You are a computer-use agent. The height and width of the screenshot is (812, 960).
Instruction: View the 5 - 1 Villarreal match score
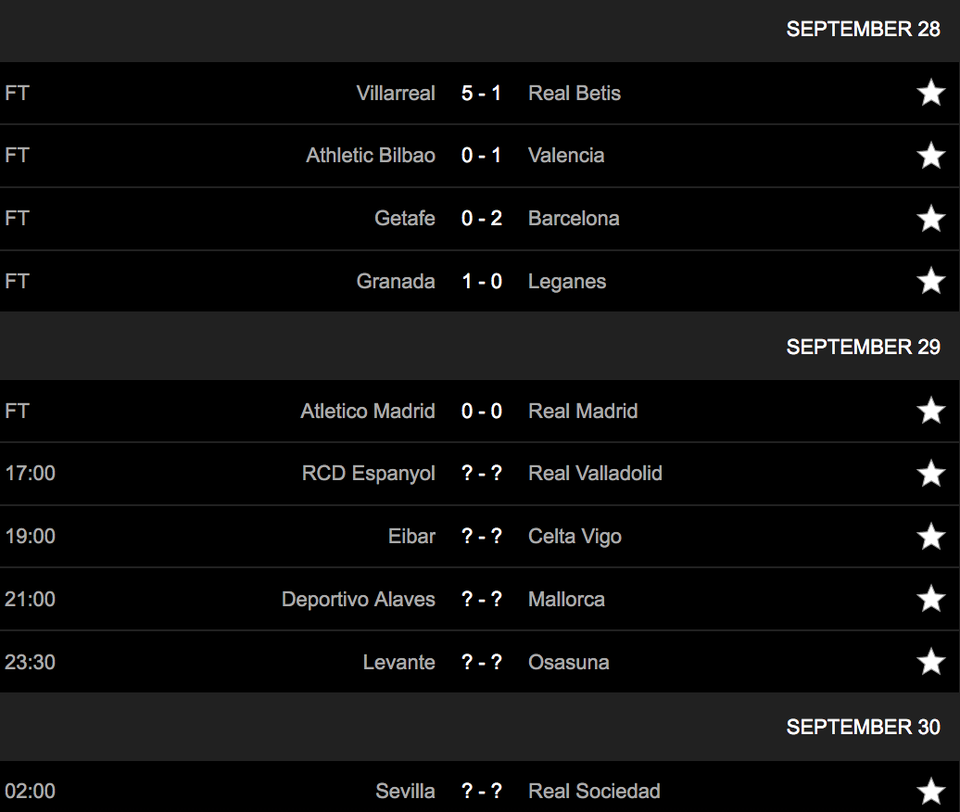click(481, 93)
